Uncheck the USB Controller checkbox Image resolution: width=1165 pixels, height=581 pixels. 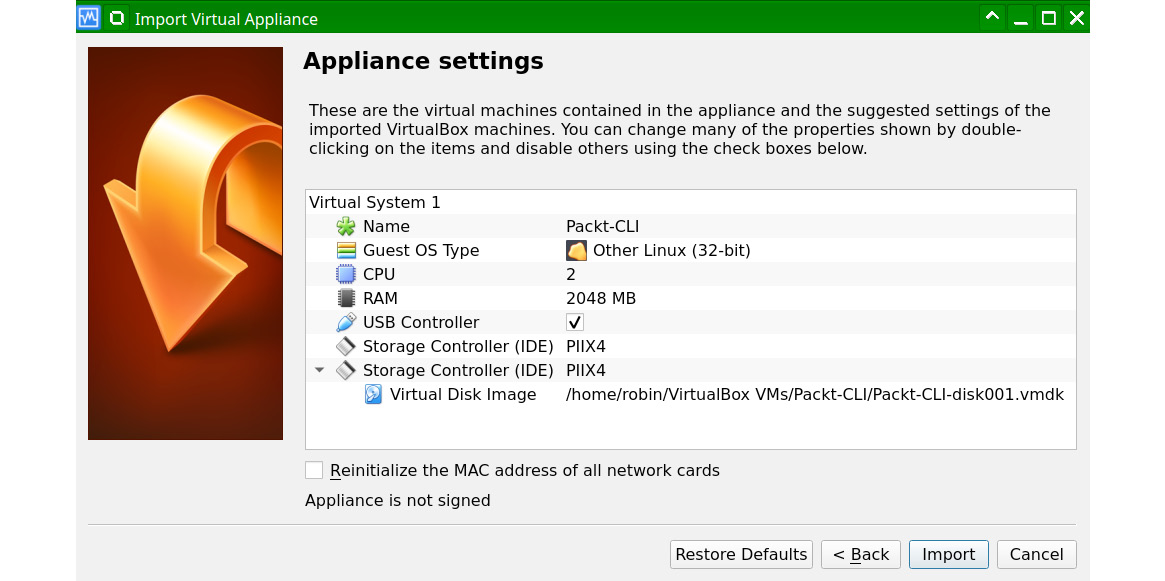[575, 322]
